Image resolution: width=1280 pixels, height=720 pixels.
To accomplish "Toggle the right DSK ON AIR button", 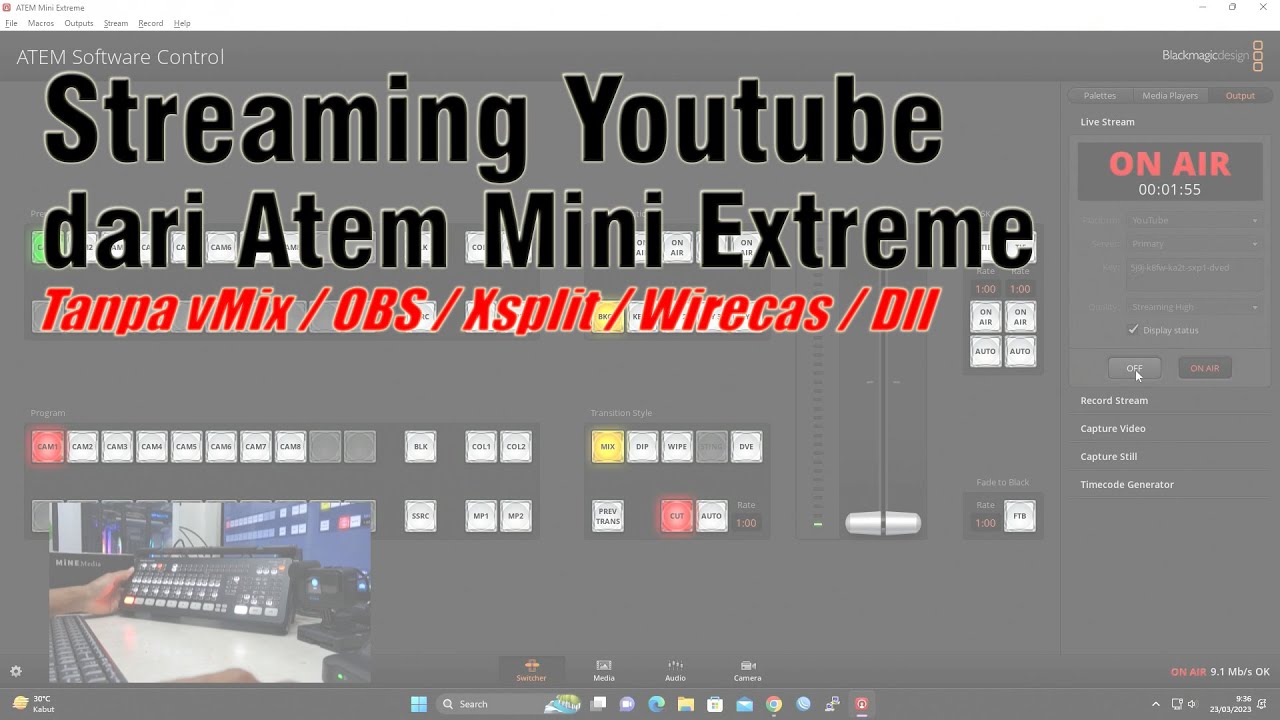I will point(1020,317).
